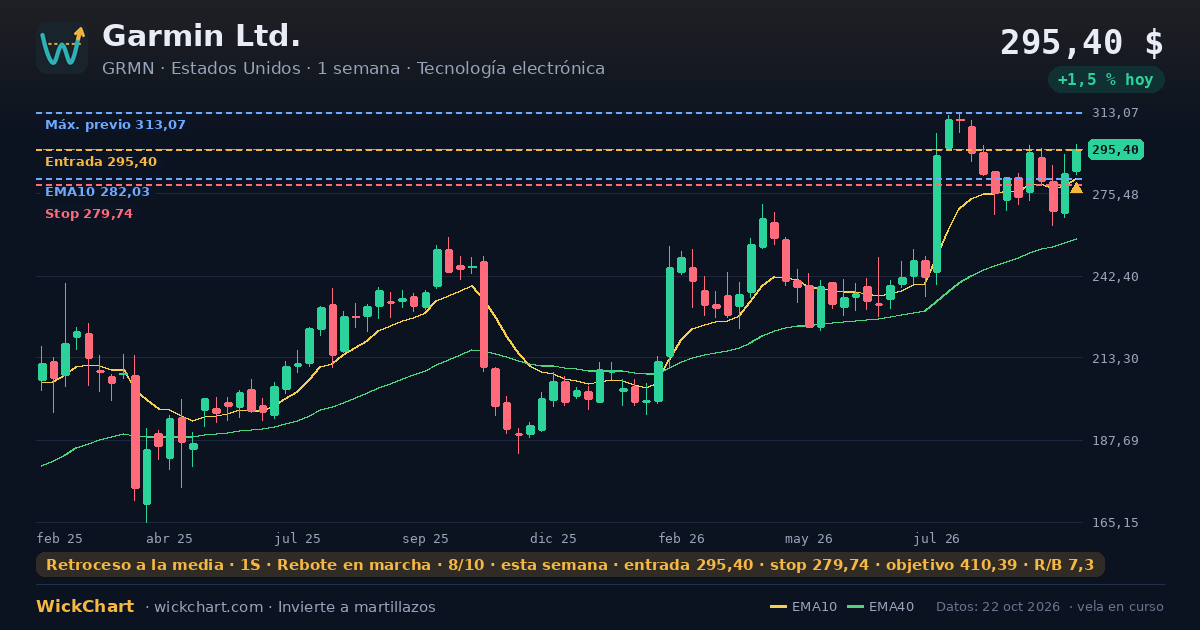Click the subtitle with GRMN ticker details
This screenshot has width=1200, height=630.
click(353, 69)
